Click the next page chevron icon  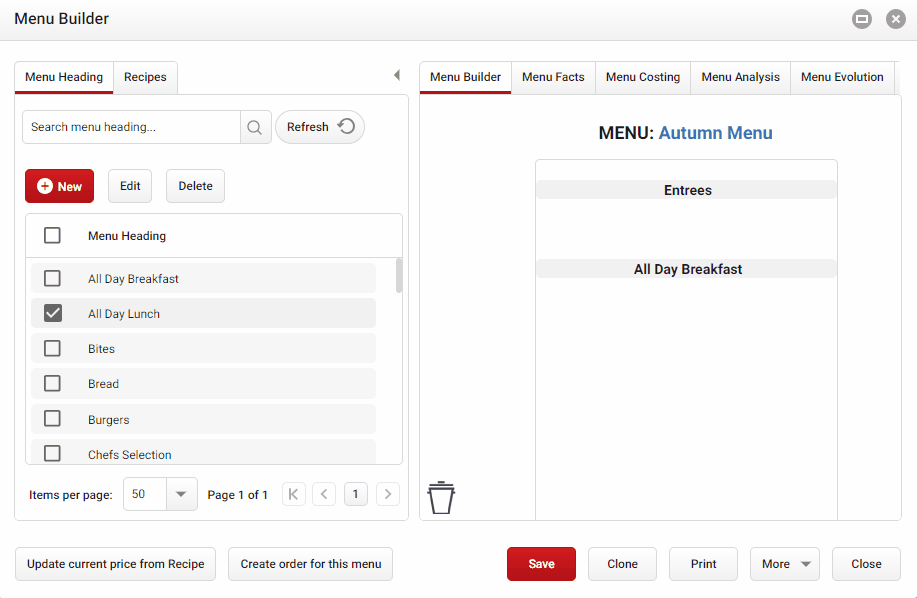click(x=388, y=494)
